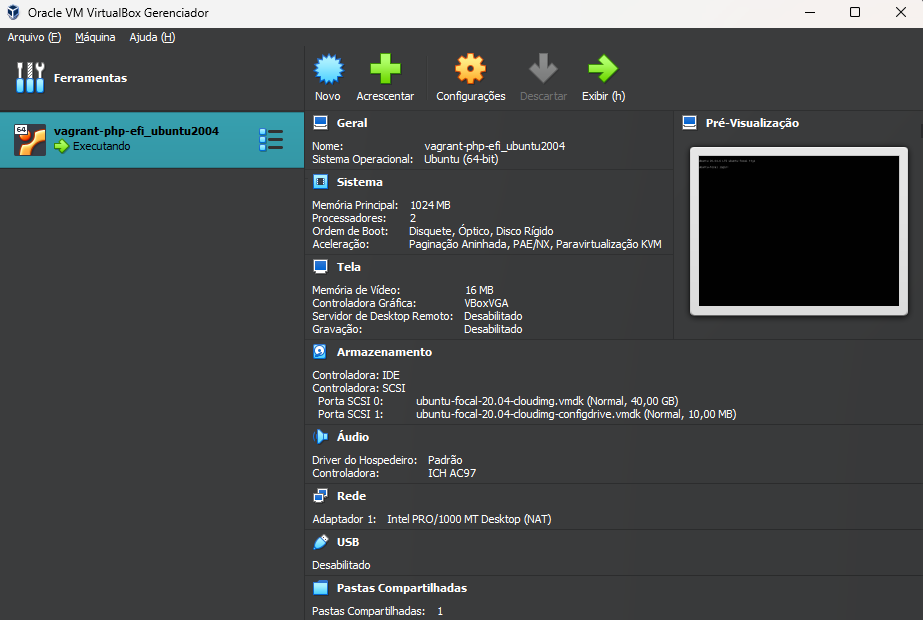Click the memory value 1024 MB

(430, 205)
